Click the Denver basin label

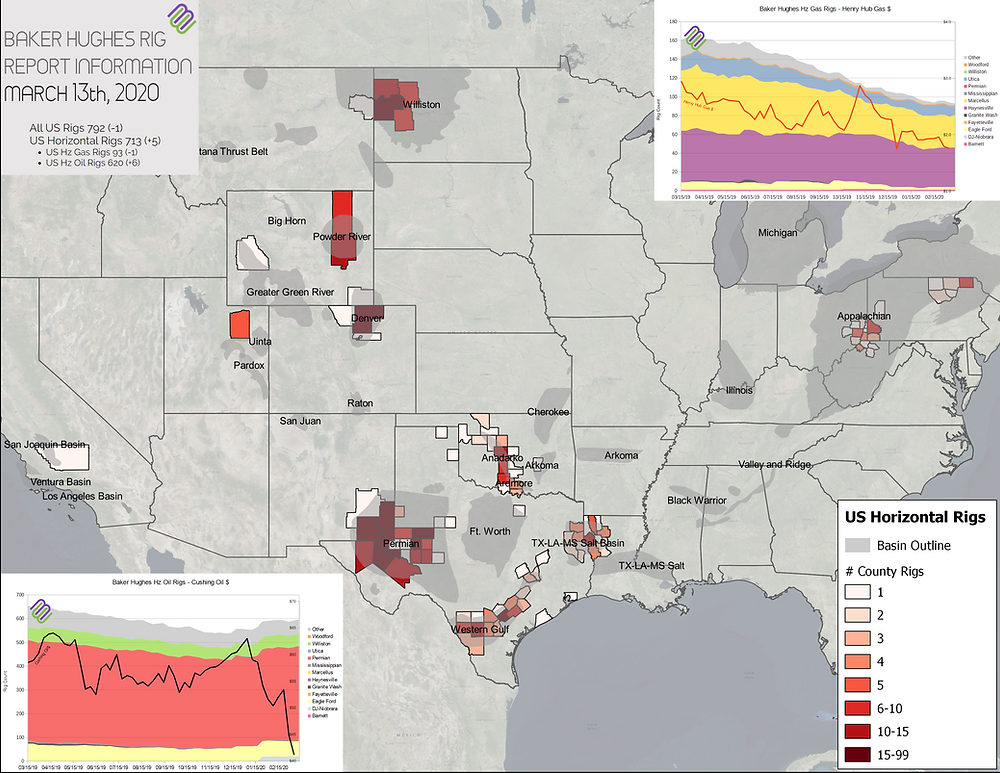click(x=367, y=318)
